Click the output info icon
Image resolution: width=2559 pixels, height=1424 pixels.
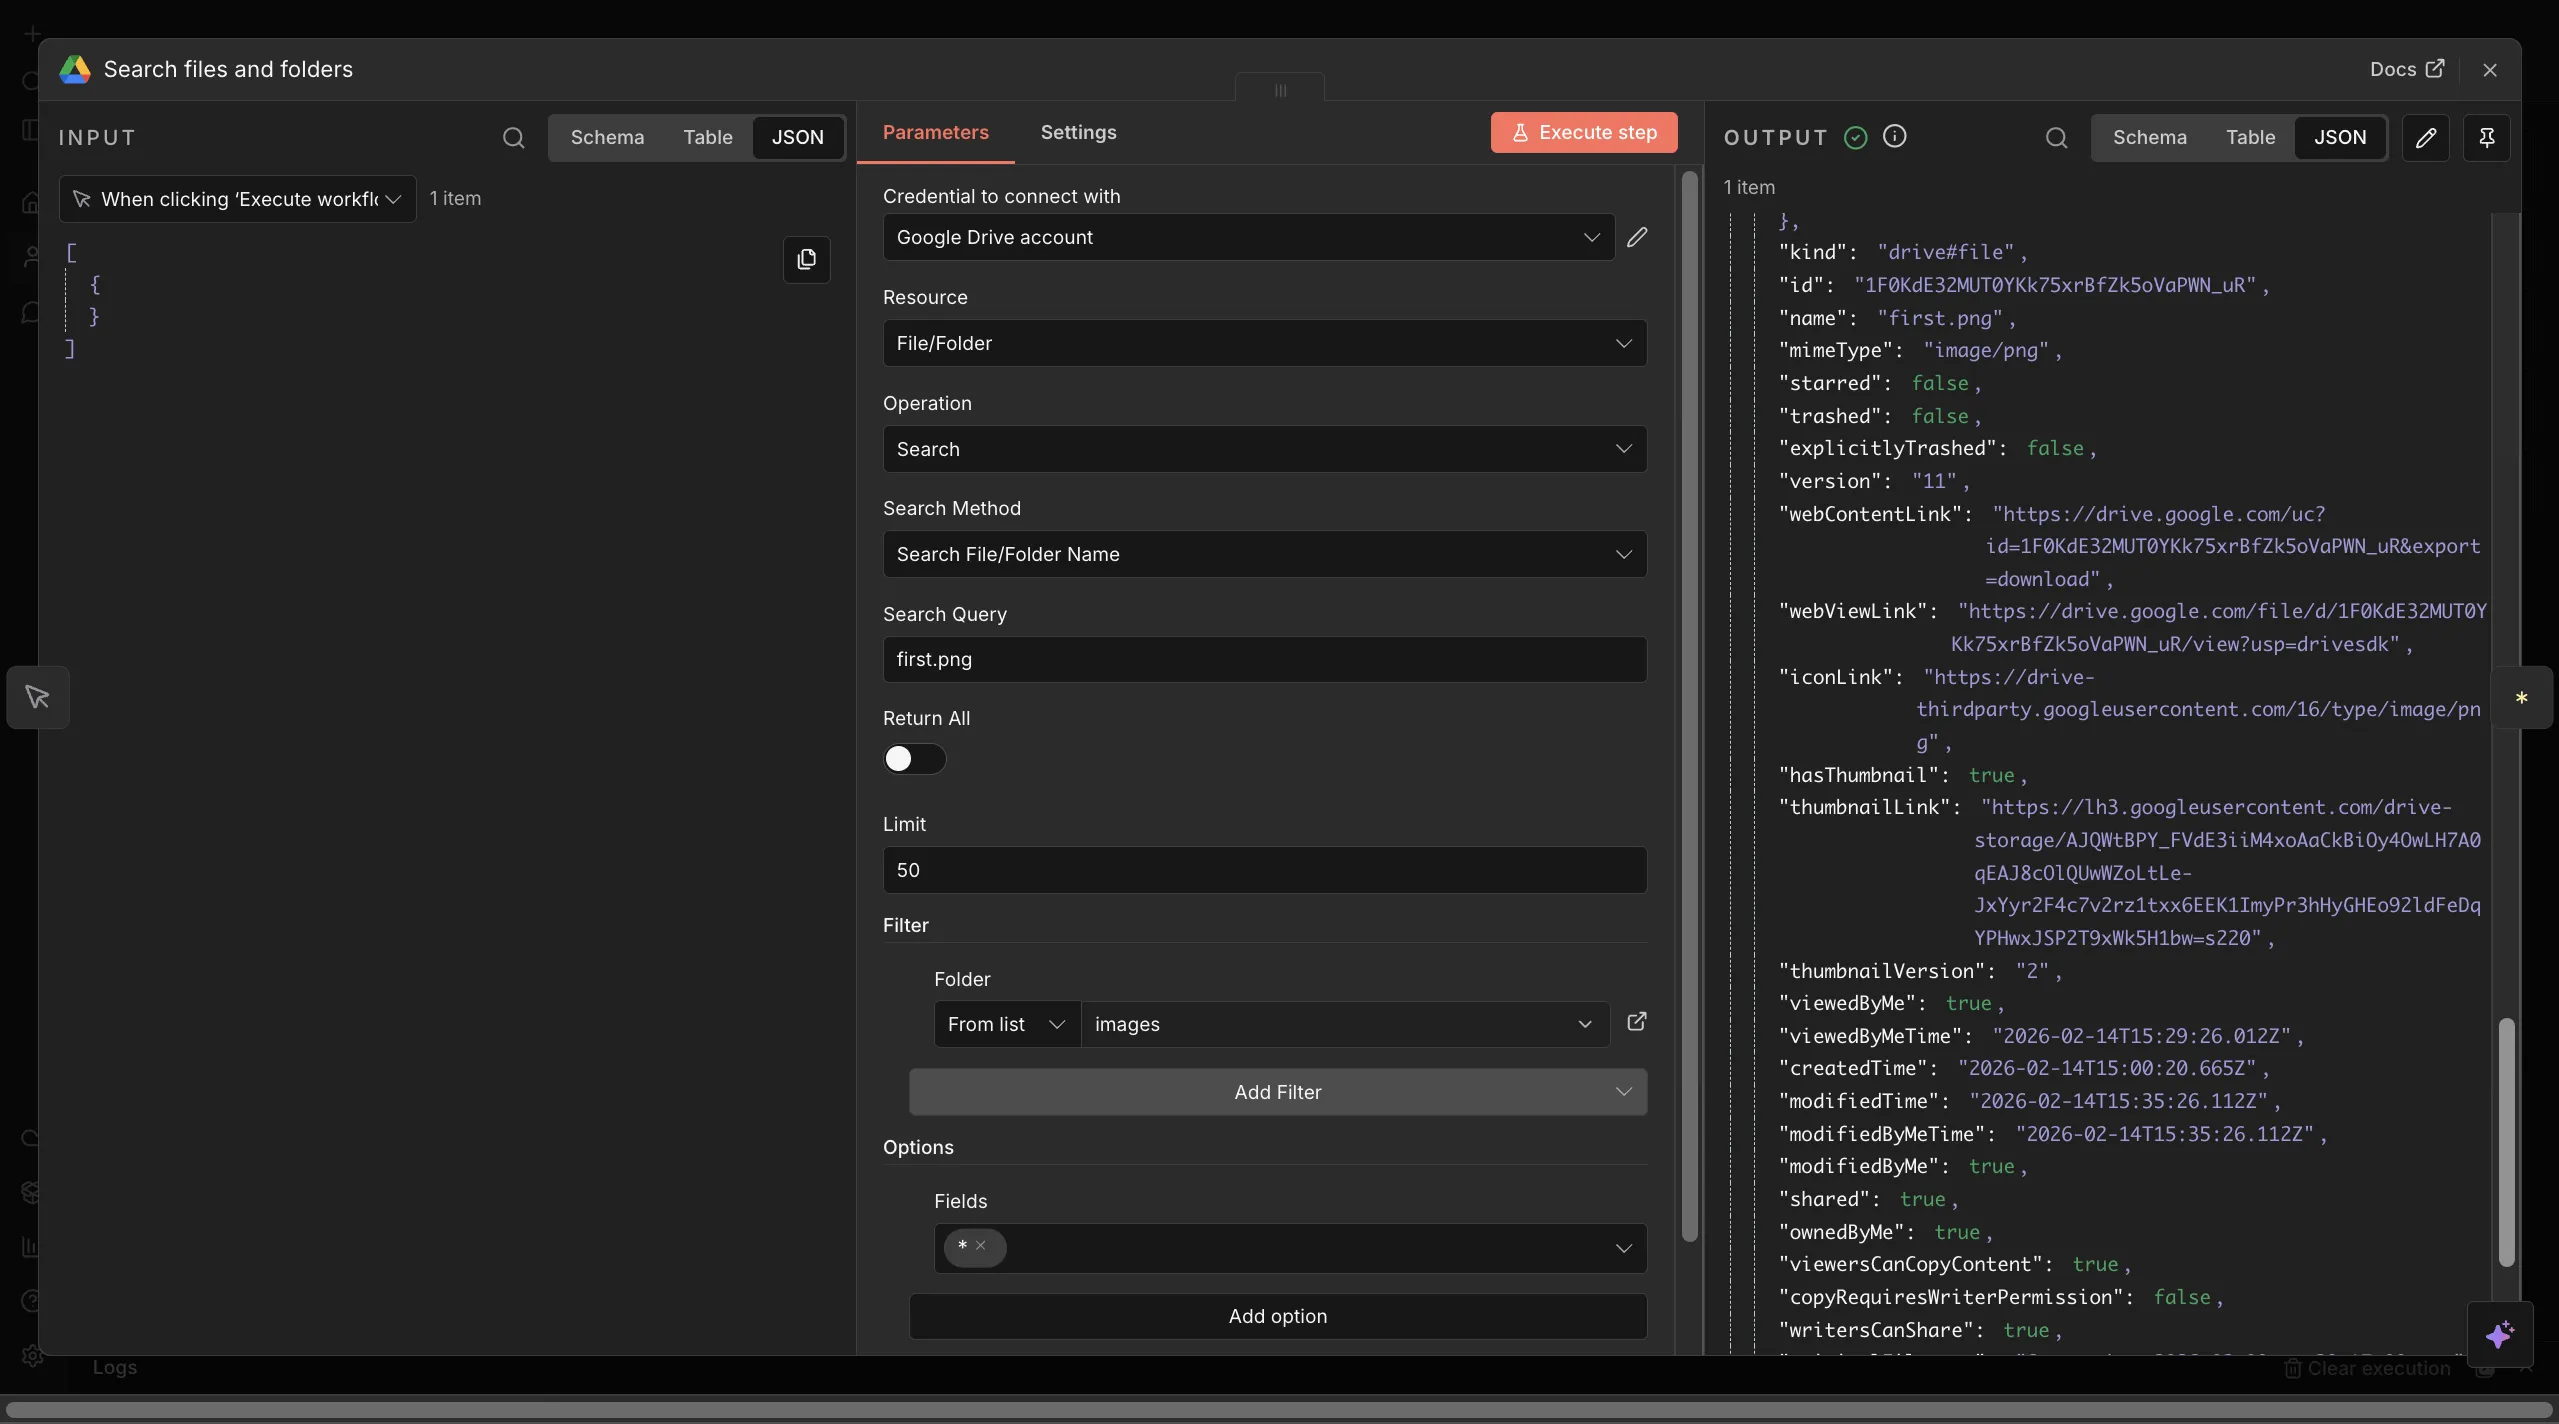[x=1894, y=137]
